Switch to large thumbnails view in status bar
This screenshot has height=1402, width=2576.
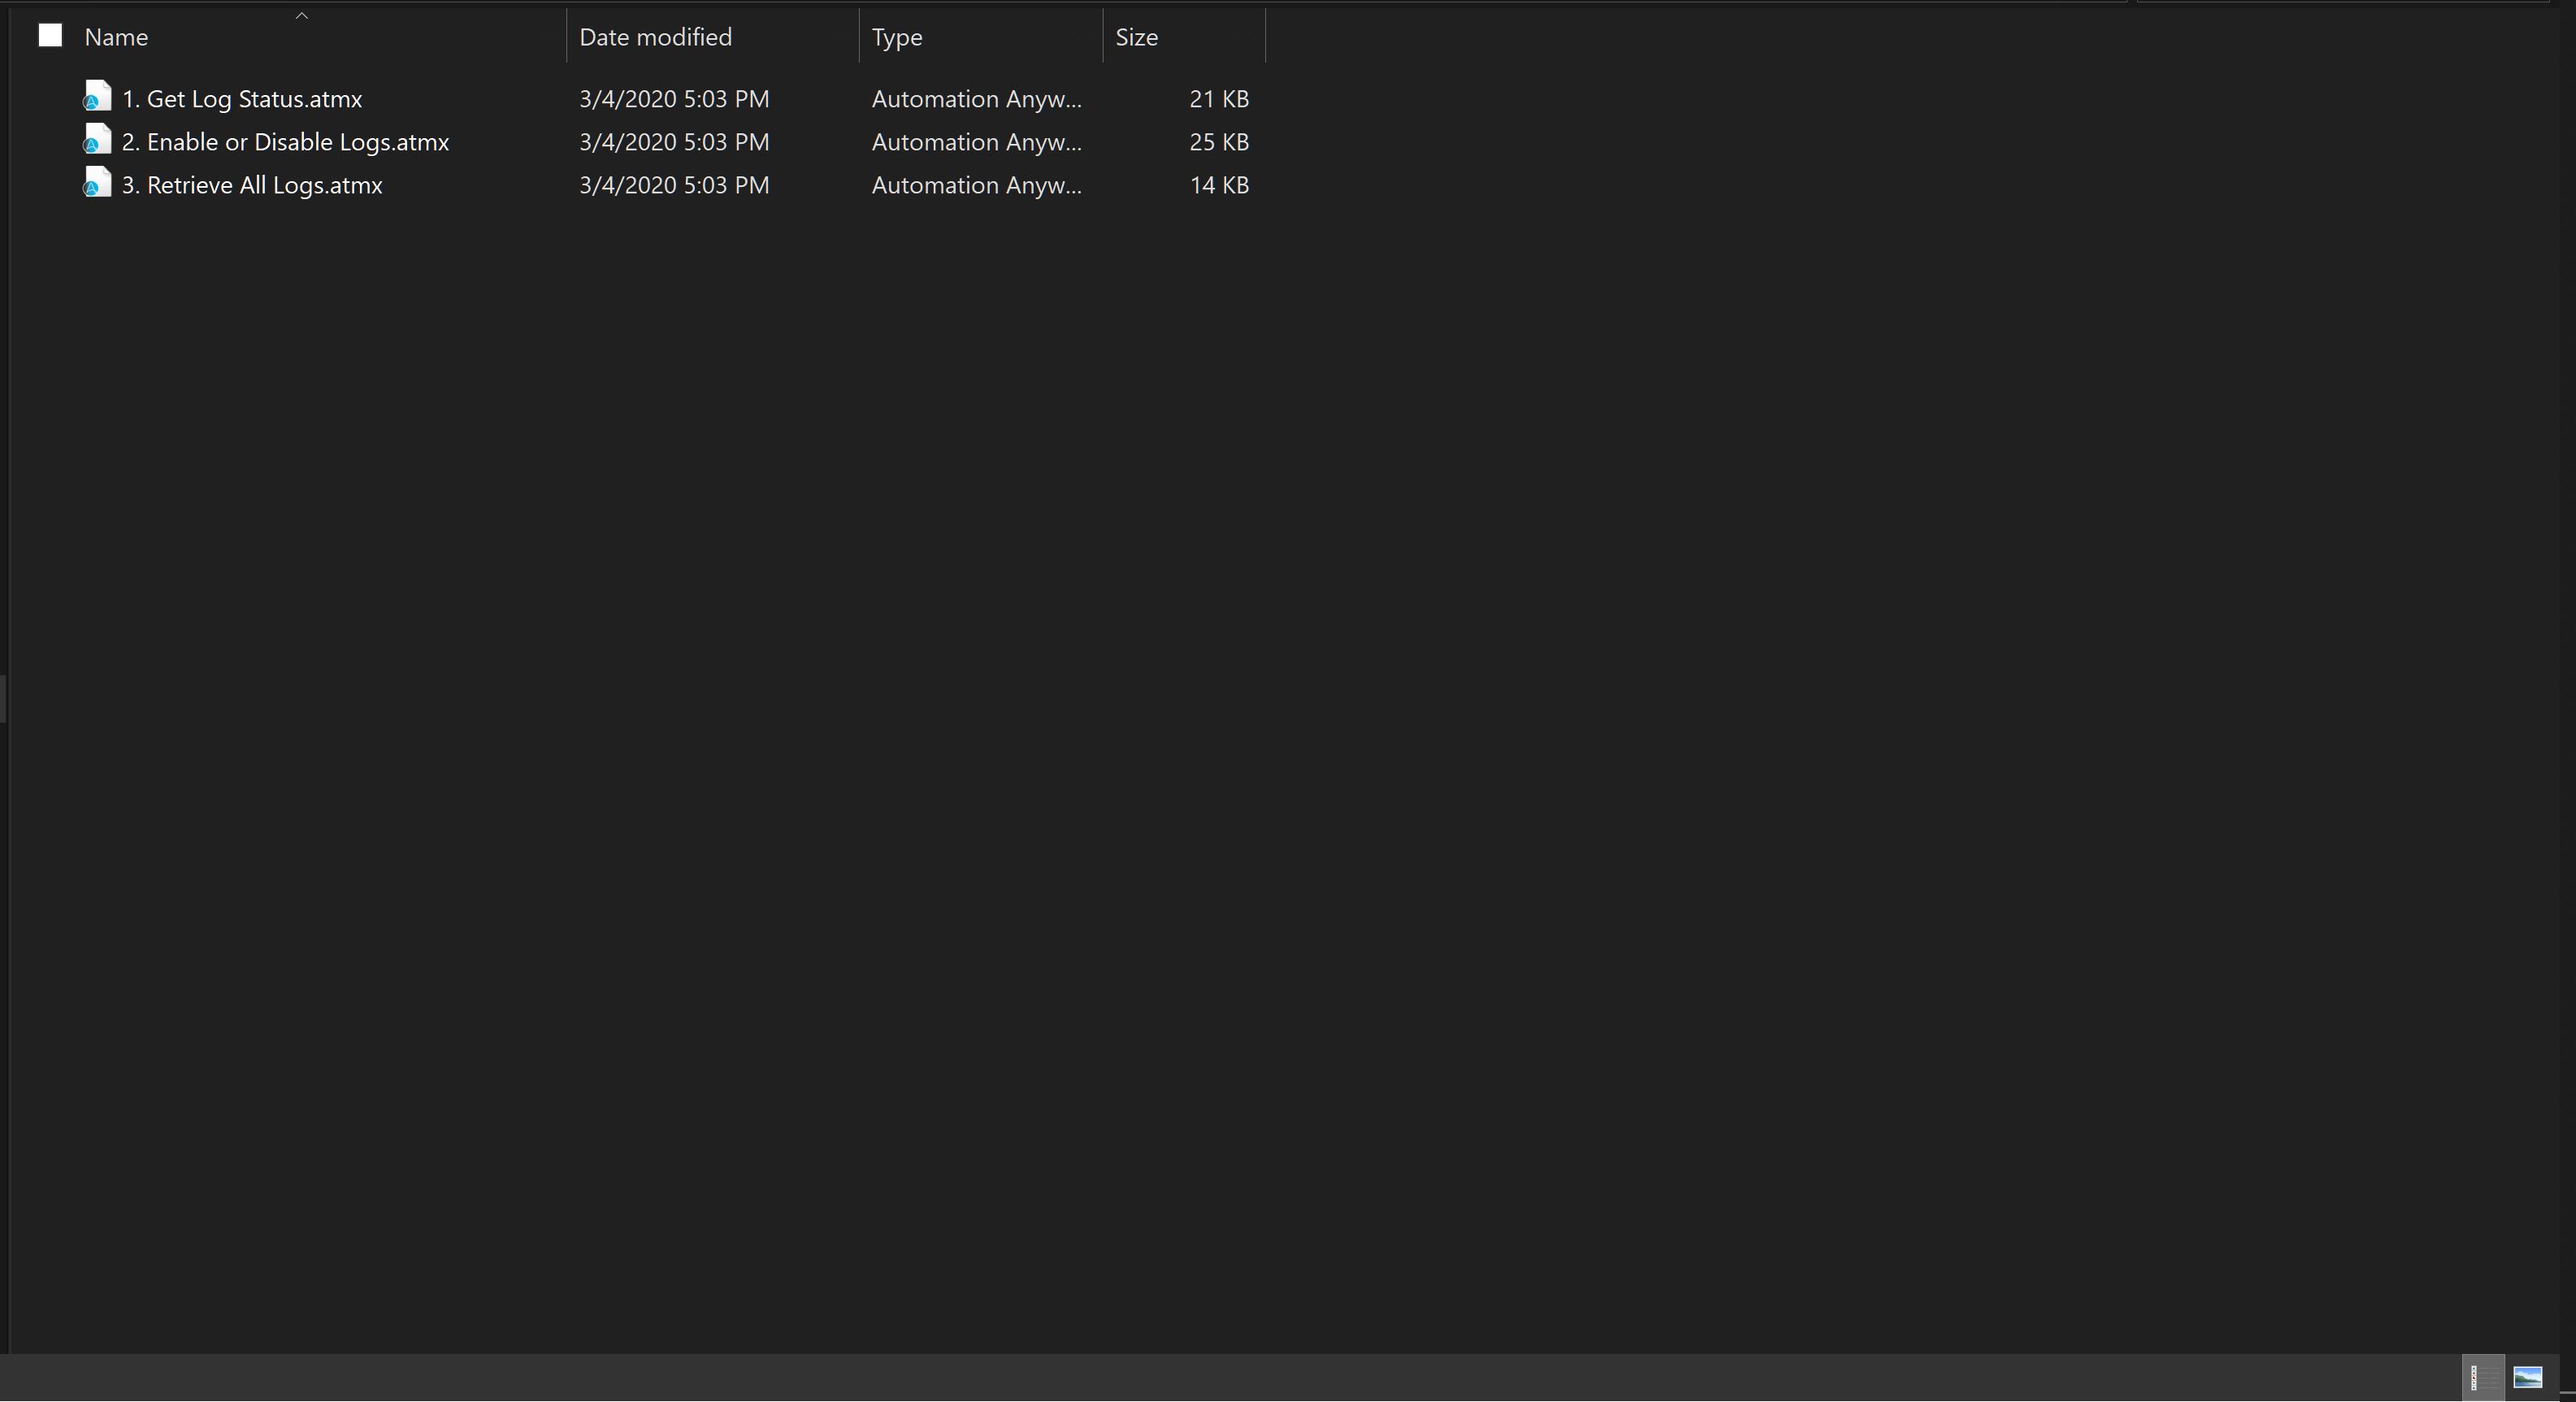[x=2527, y=1378]
